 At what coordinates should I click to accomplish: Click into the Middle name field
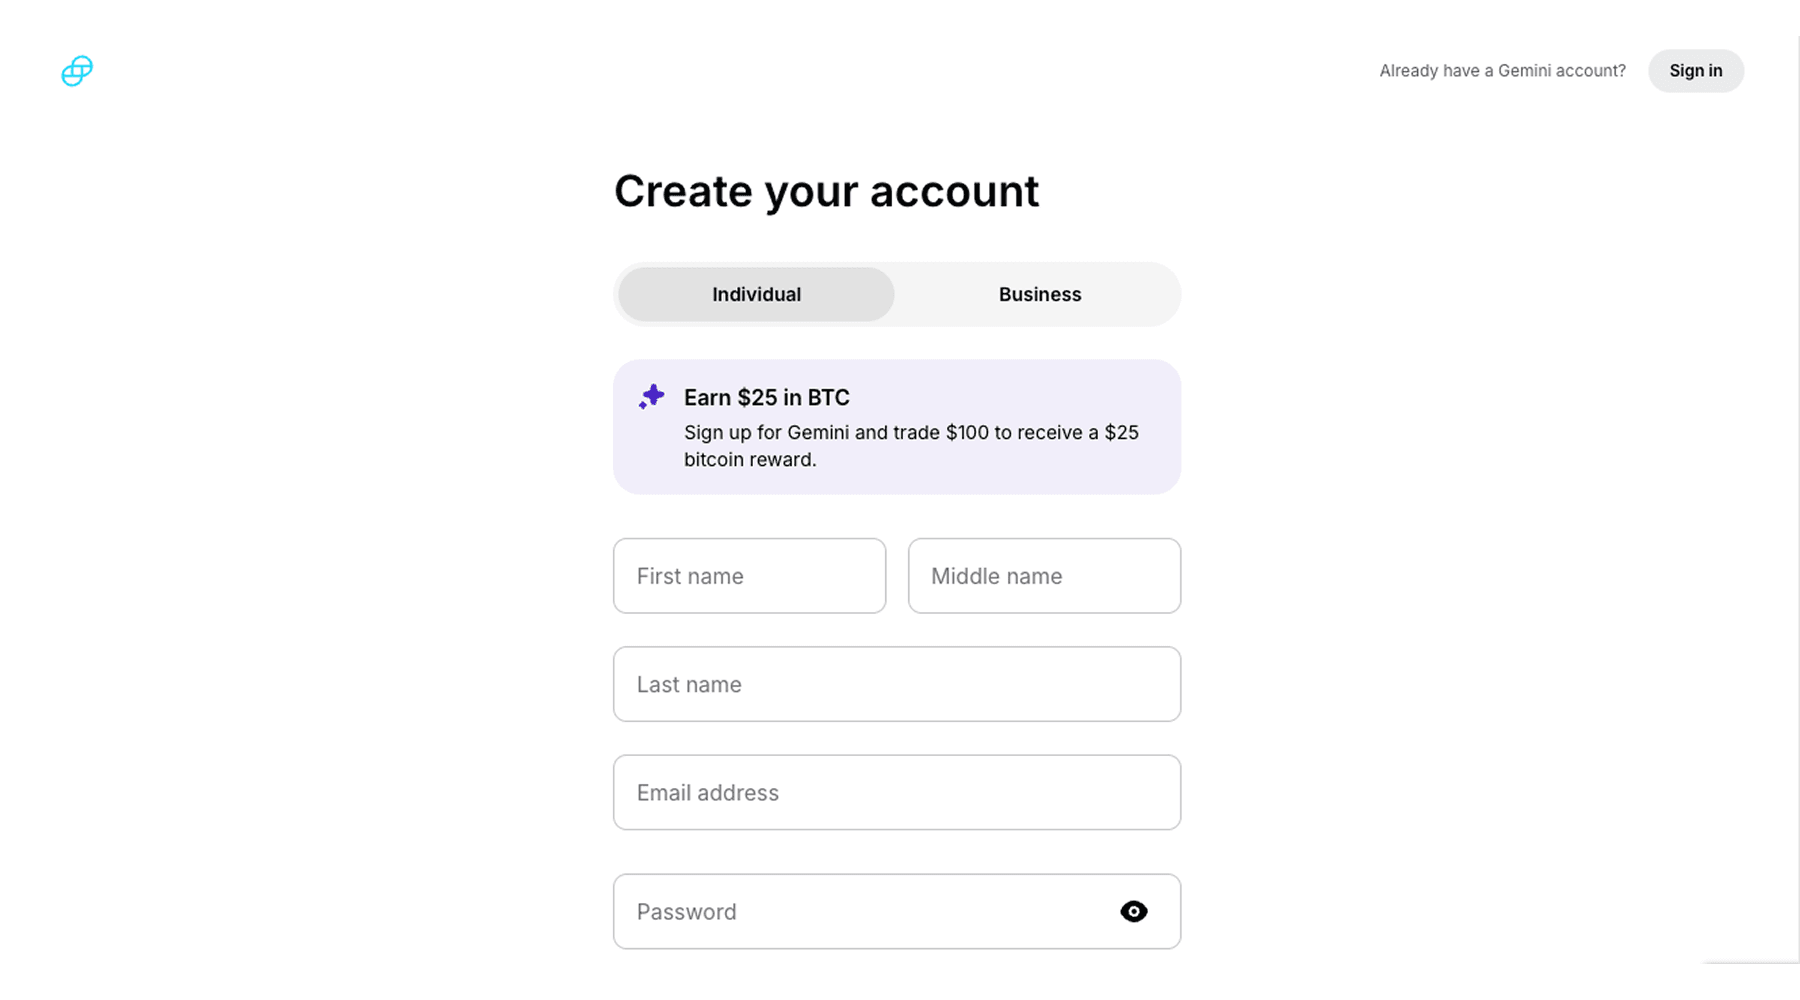(1044, 576)
